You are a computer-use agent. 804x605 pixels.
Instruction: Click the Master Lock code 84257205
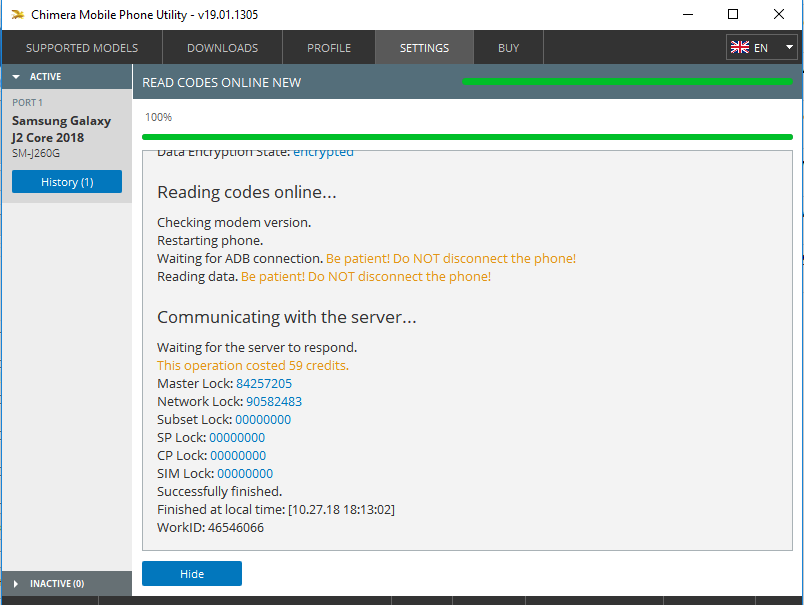tap(264, 384)
